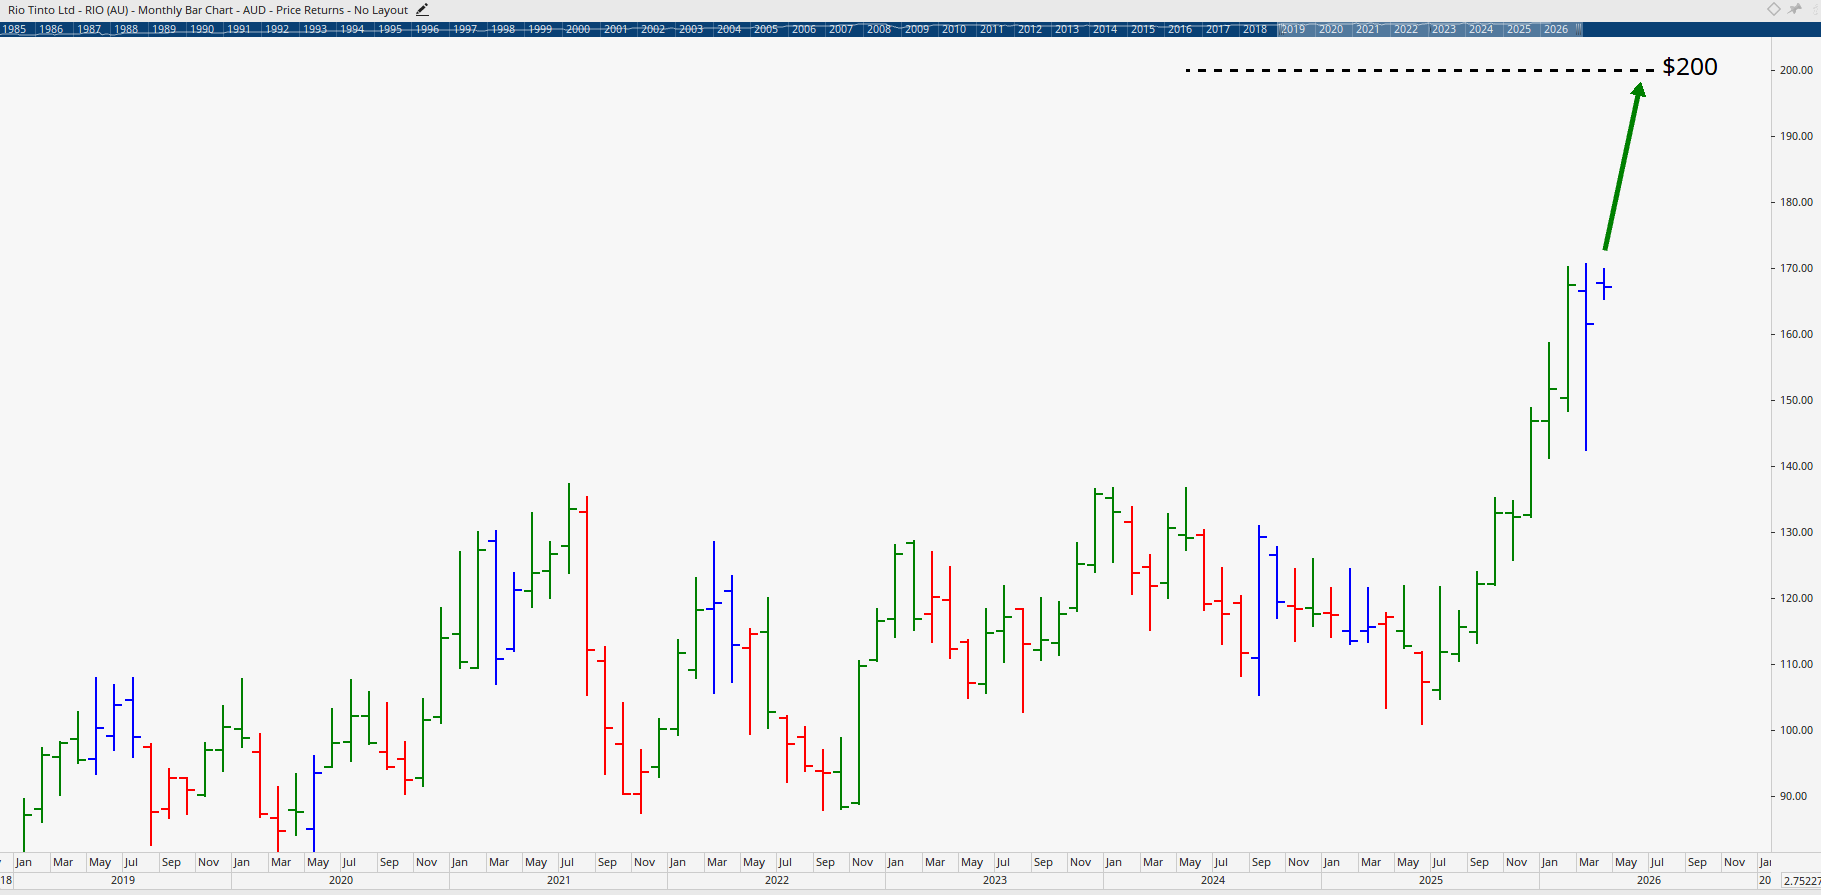Viewport: 1821px width, 895px height.
Task: Click the 2019 year label on bottom axis
Action: click(x=123, y=880)
